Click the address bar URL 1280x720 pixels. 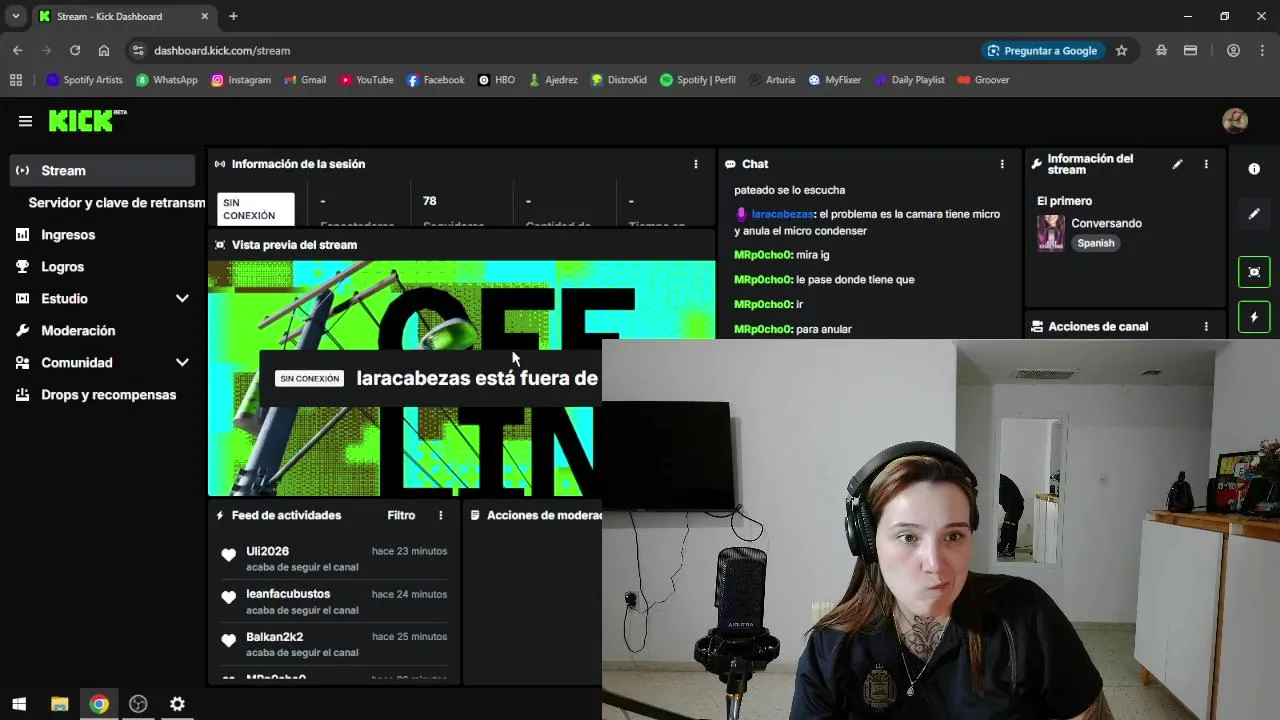pos(222,50)
